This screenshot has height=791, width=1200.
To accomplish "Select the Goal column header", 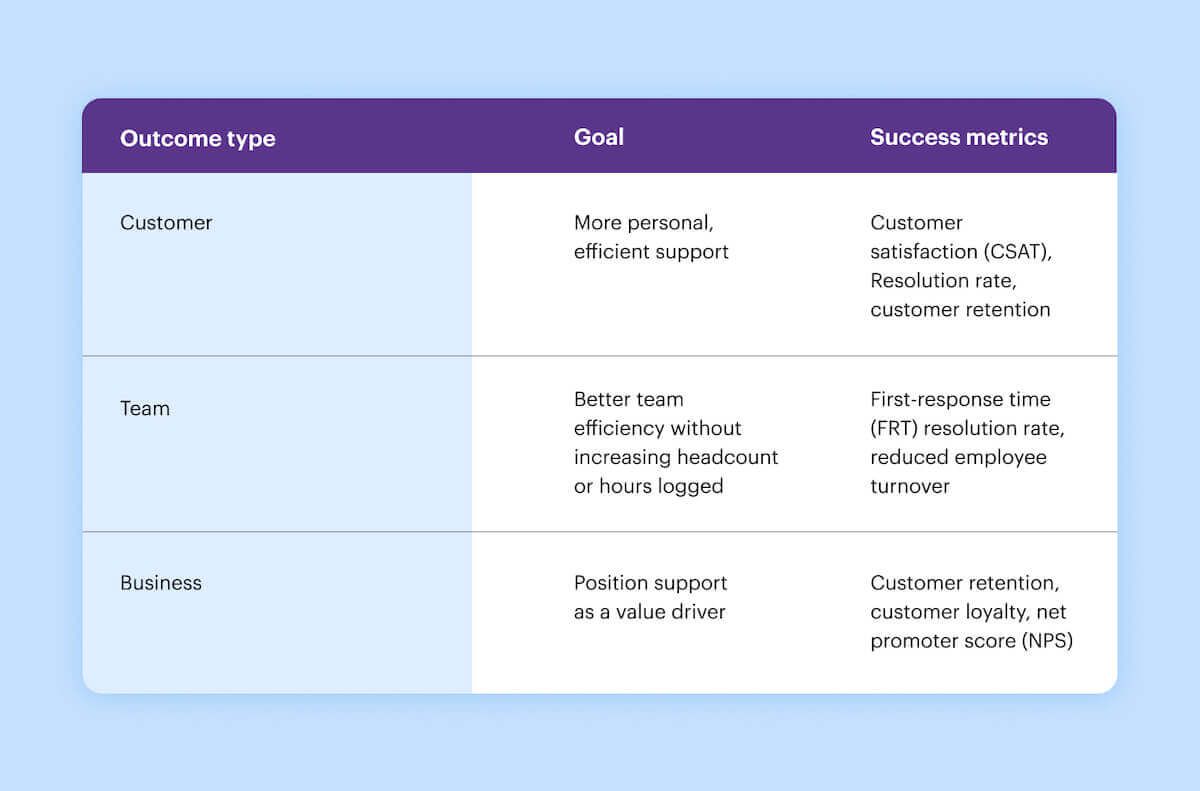I will pyautogui.click(x=598, y=137).
